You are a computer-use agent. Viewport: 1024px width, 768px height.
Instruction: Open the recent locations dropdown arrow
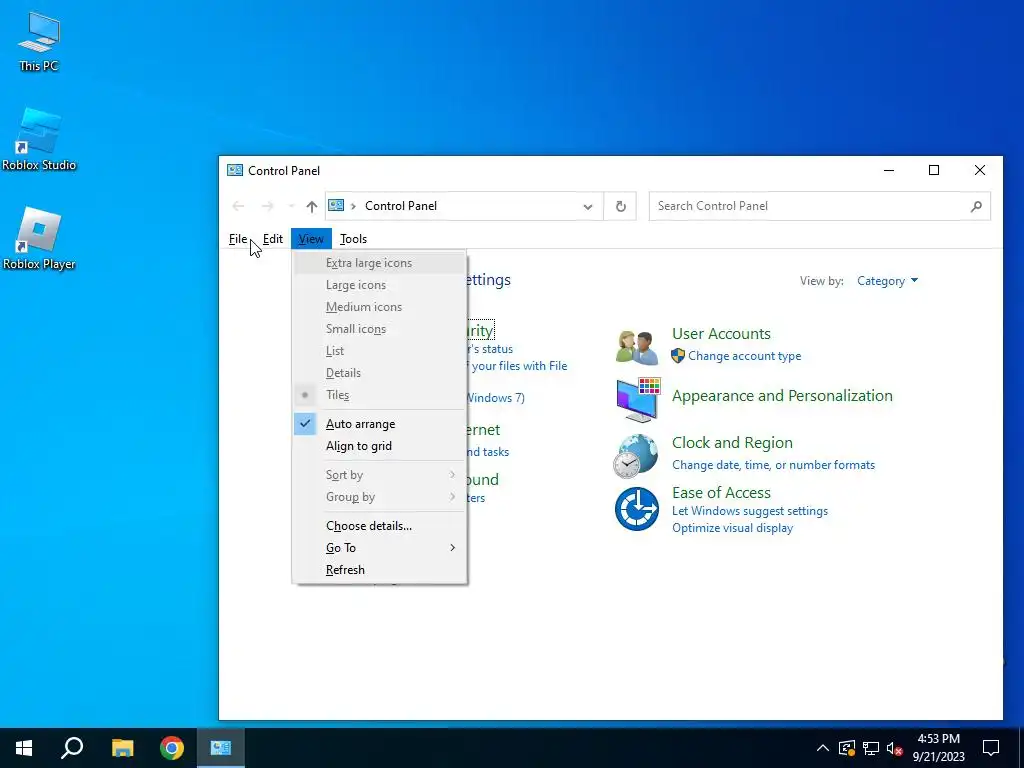pyautogui.click(x=291, y=206)
